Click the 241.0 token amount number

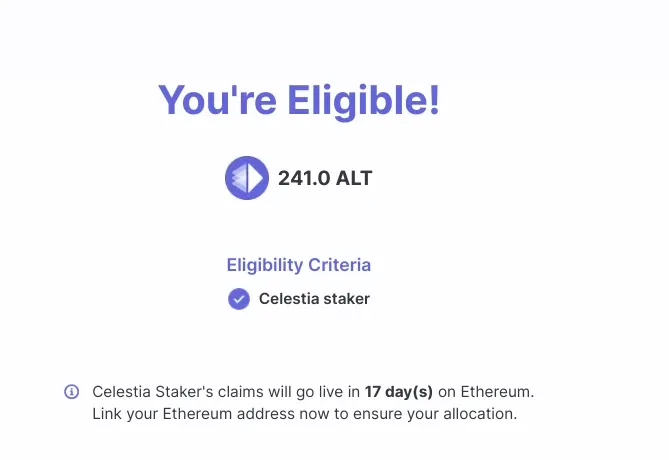click(304, 178)
